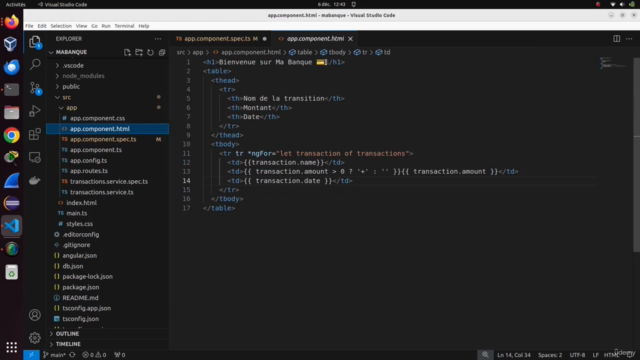Image resolution: width=640 pixels, height=360 pixels.
Task: Open the View menu
Action: pyautogui.click(x=81, y=26)
